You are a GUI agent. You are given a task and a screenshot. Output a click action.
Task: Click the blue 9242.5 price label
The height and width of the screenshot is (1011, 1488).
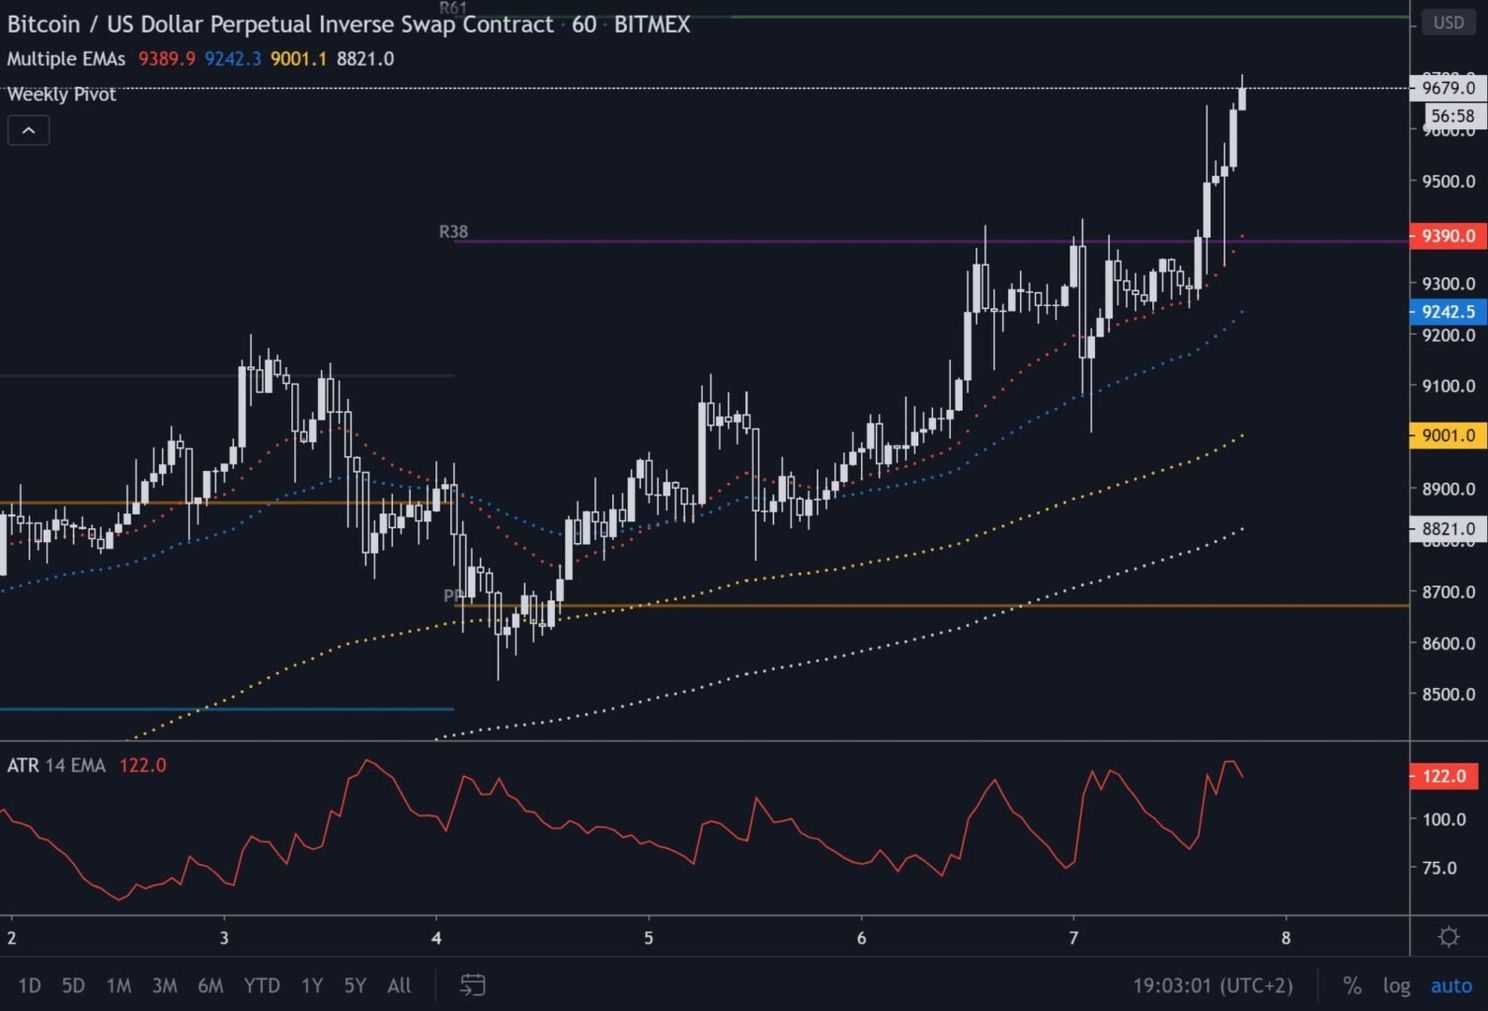1447,311
